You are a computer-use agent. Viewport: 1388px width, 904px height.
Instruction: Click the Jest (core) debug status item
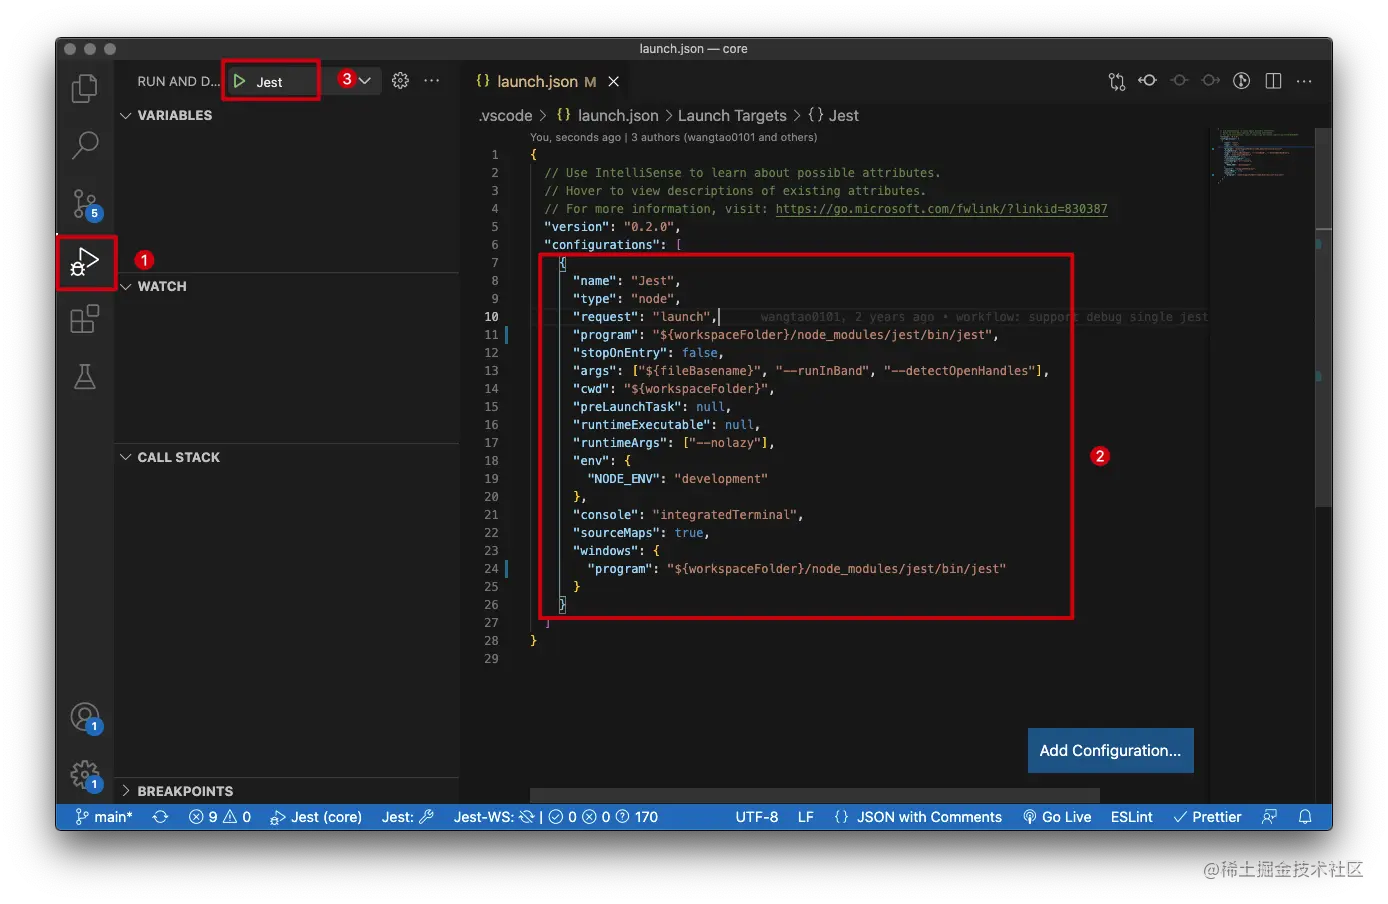316,817
